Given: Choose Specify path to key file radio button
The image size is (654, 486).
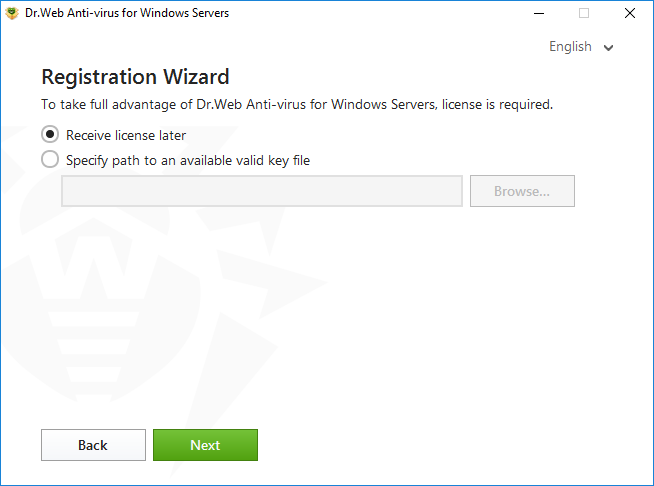Looking at the screenshot, I should click(50, 159).
